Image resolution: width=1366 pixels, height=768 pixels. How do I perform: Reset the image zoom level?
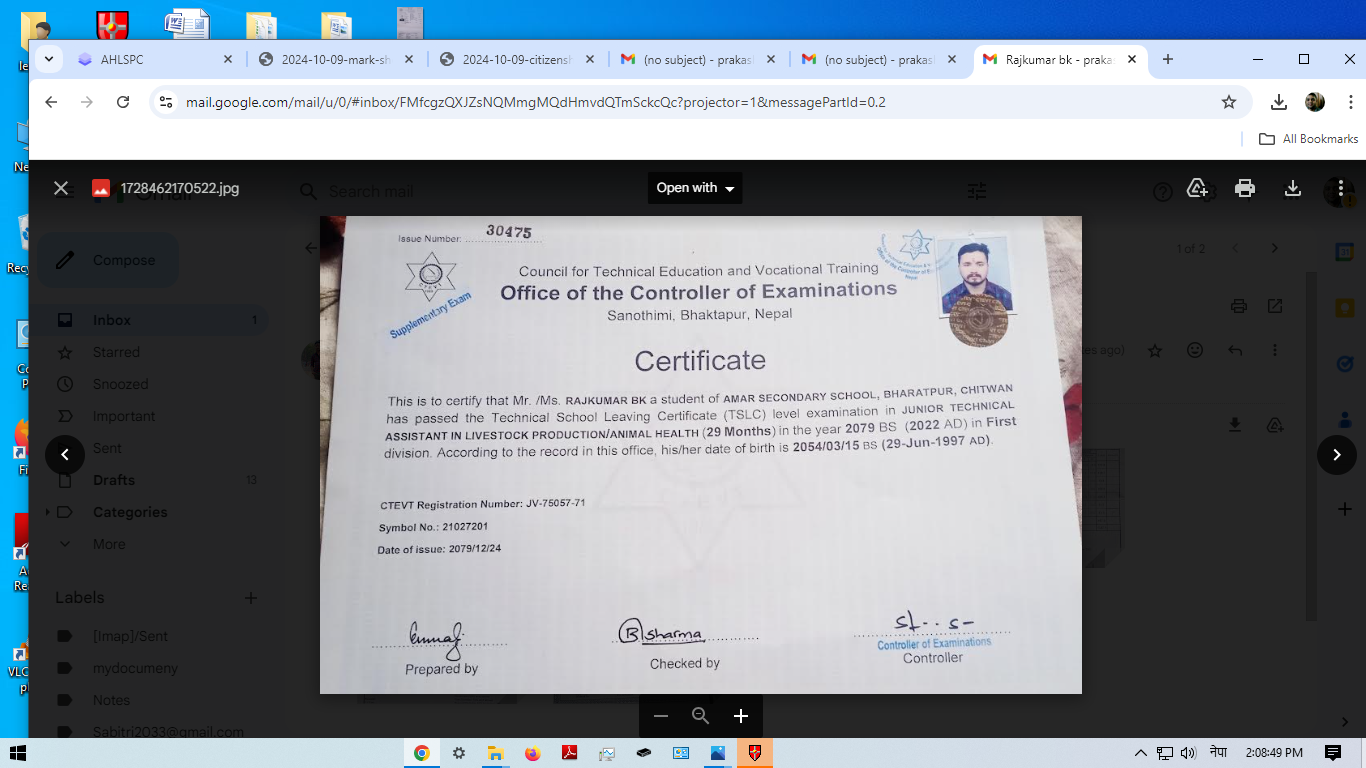(701, 716)
